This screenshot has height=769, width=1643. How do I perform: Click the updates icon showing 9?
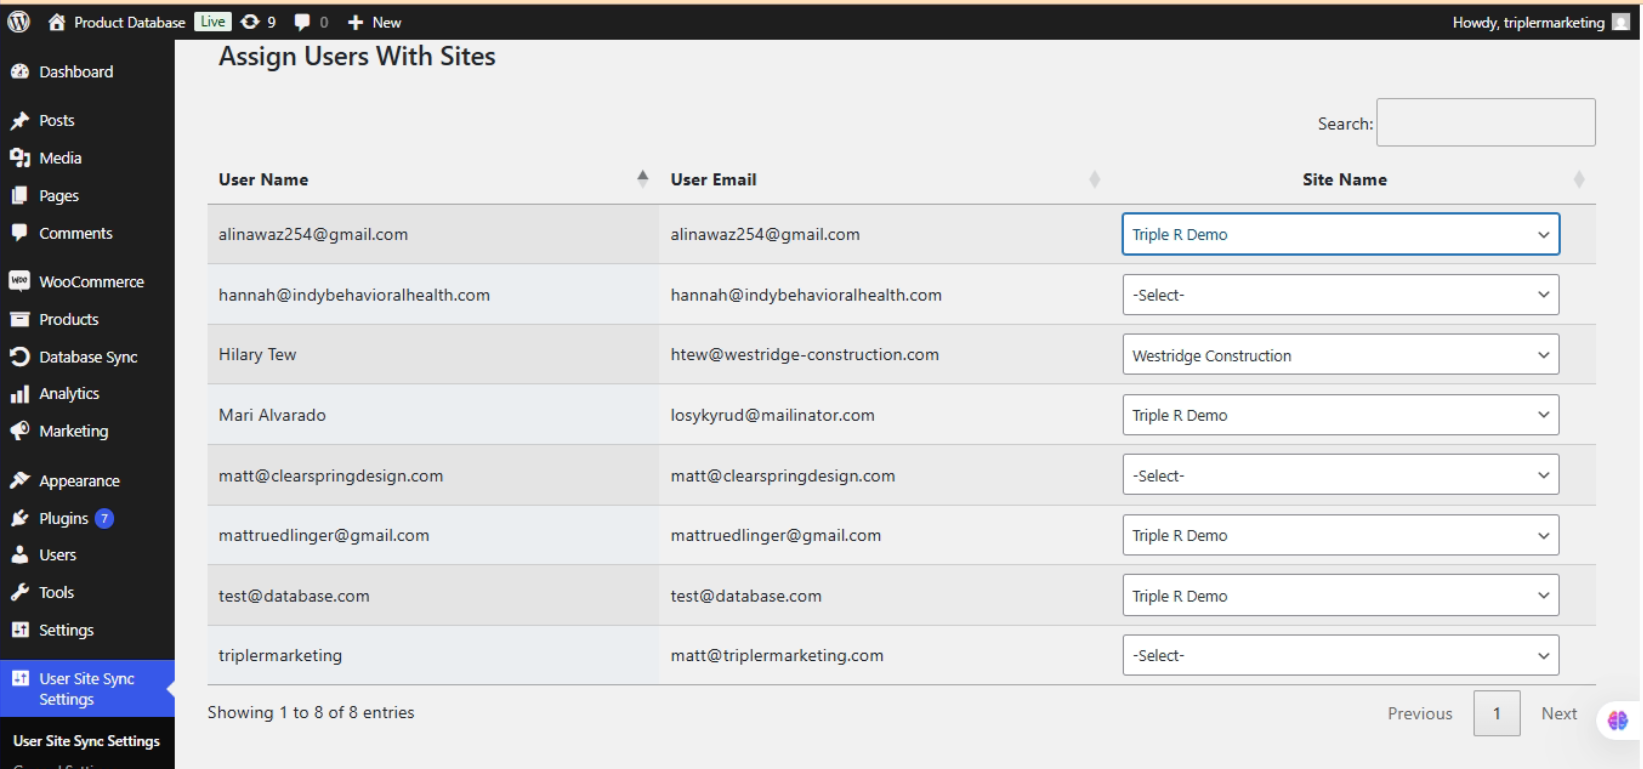[251, 22]
